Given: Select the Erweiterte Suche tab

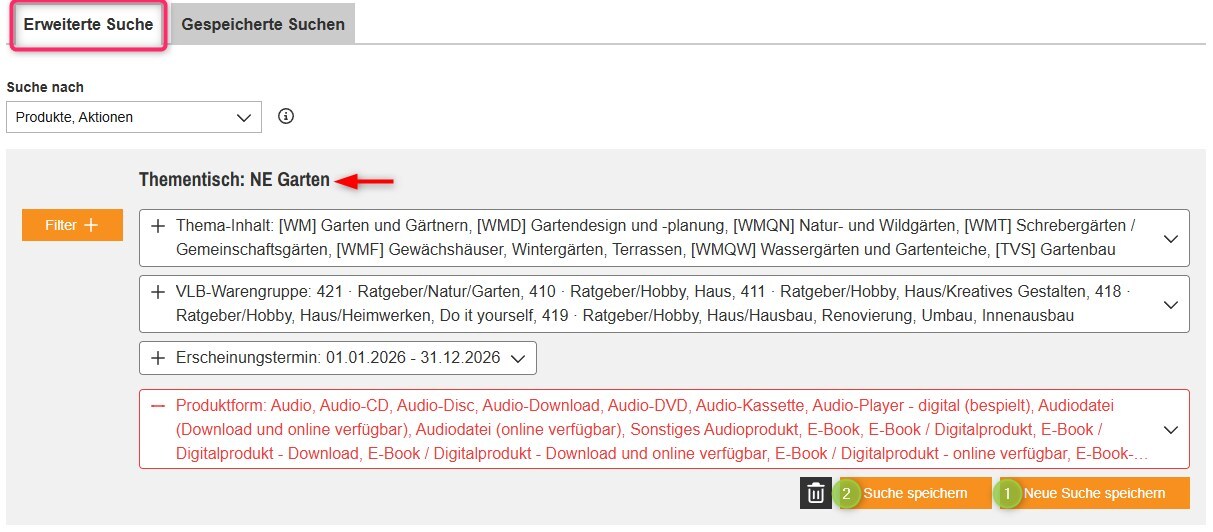Looking at the screenshot, I should pos(88,24).
